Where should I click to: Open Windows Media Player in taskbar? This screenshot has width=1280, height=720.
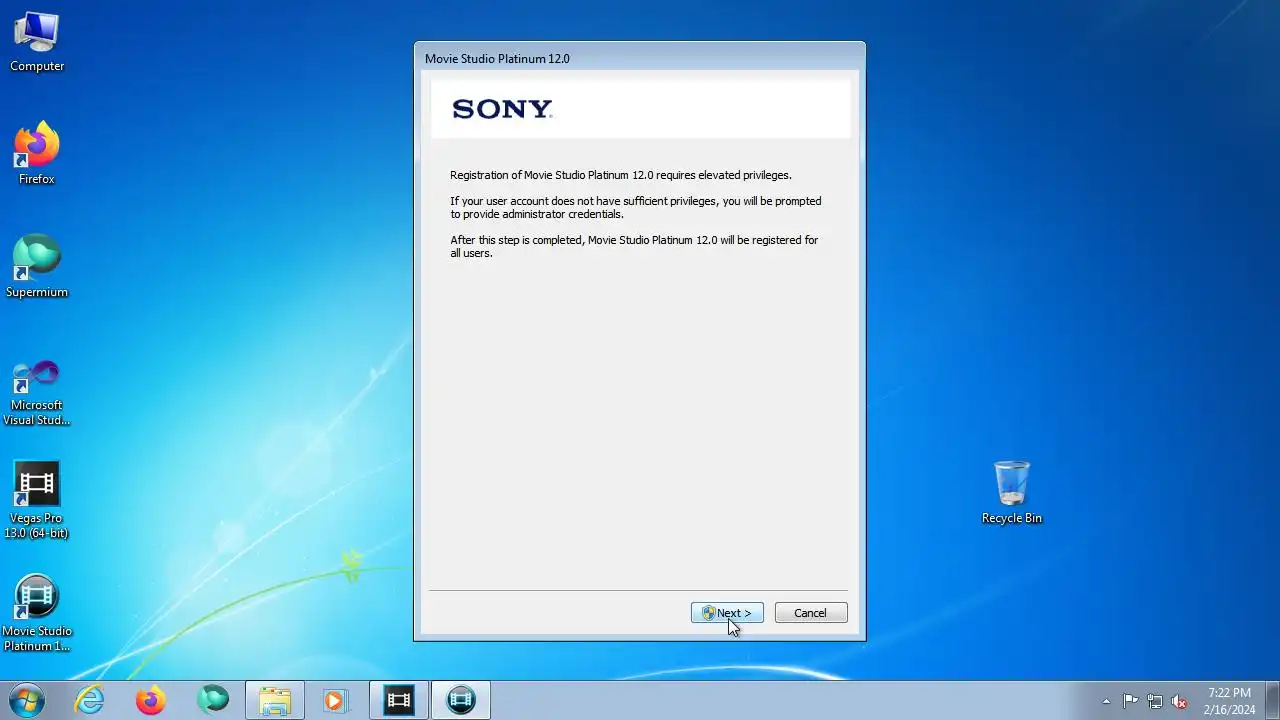click(x=335, y=700)
